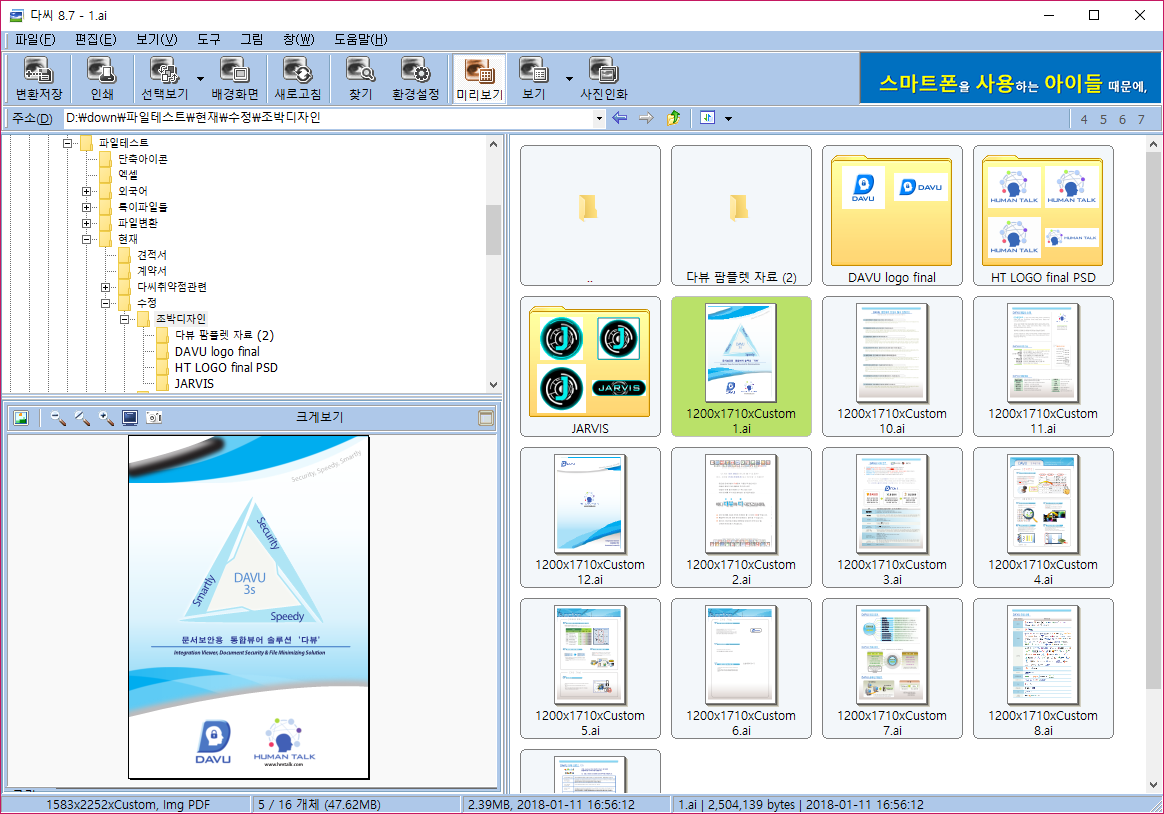The image size is (1164, 814).
Task: Open the address path dropdown
Action: [x=599, y=118]
